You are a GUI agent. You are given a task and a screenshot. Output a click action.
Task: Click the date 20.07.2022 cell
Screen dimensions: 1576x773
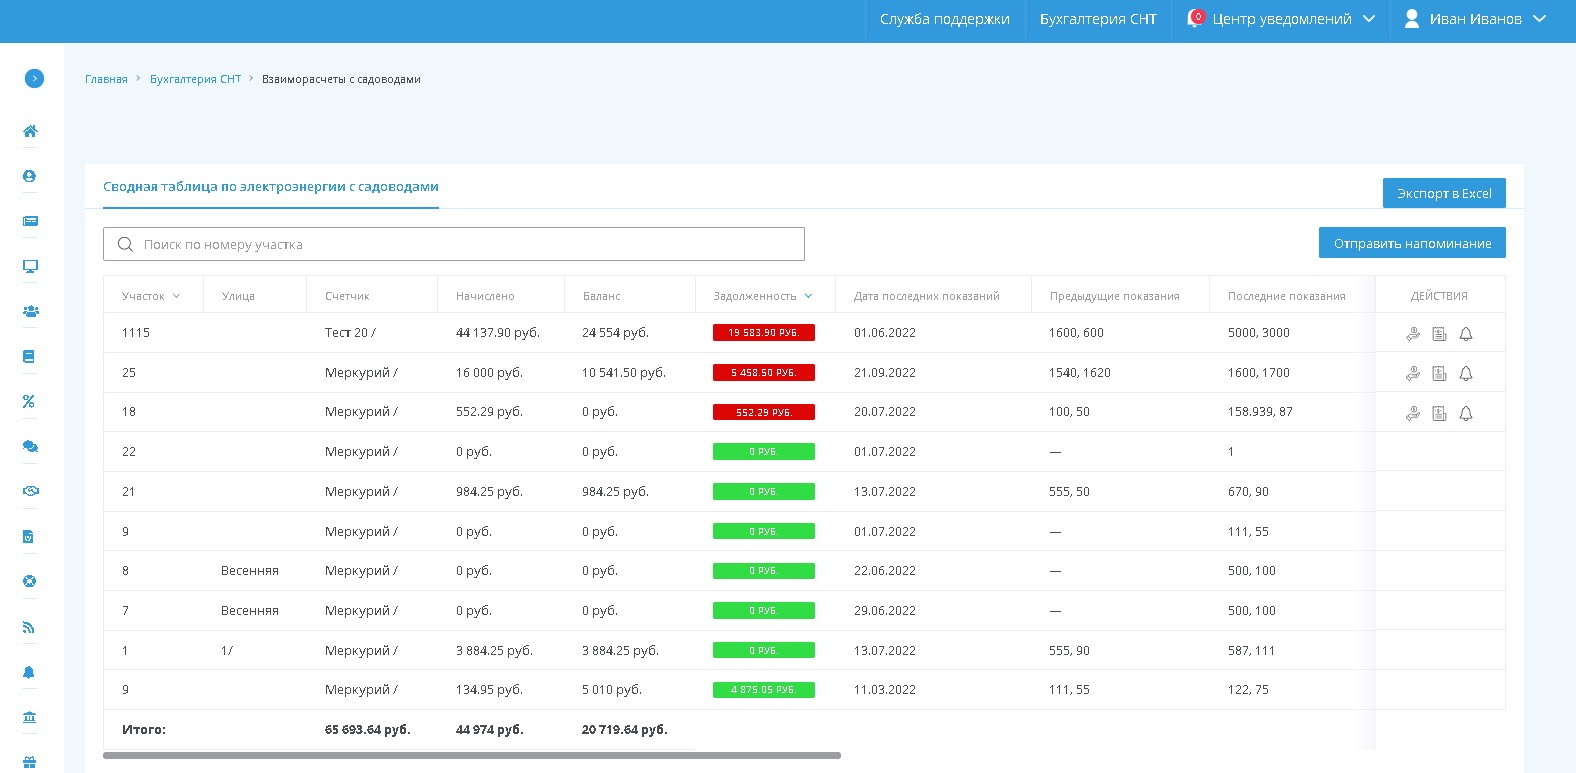pos(885,412)
